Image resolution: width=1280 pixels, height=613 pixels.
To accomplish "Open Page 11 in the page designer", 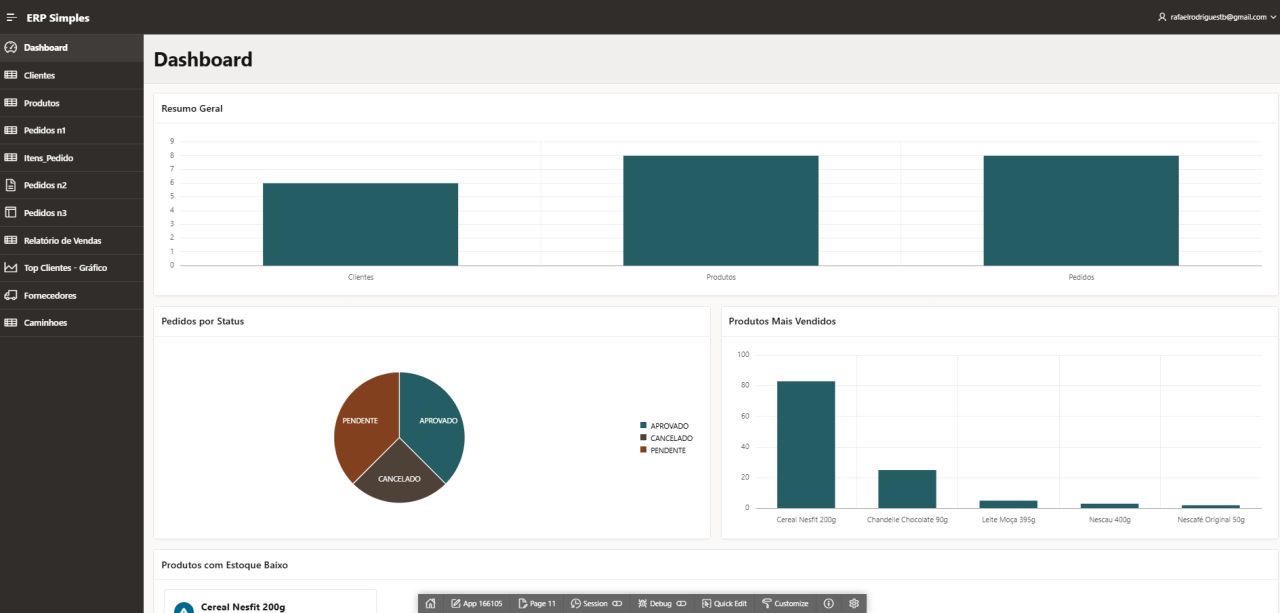I will coord(537,604).
